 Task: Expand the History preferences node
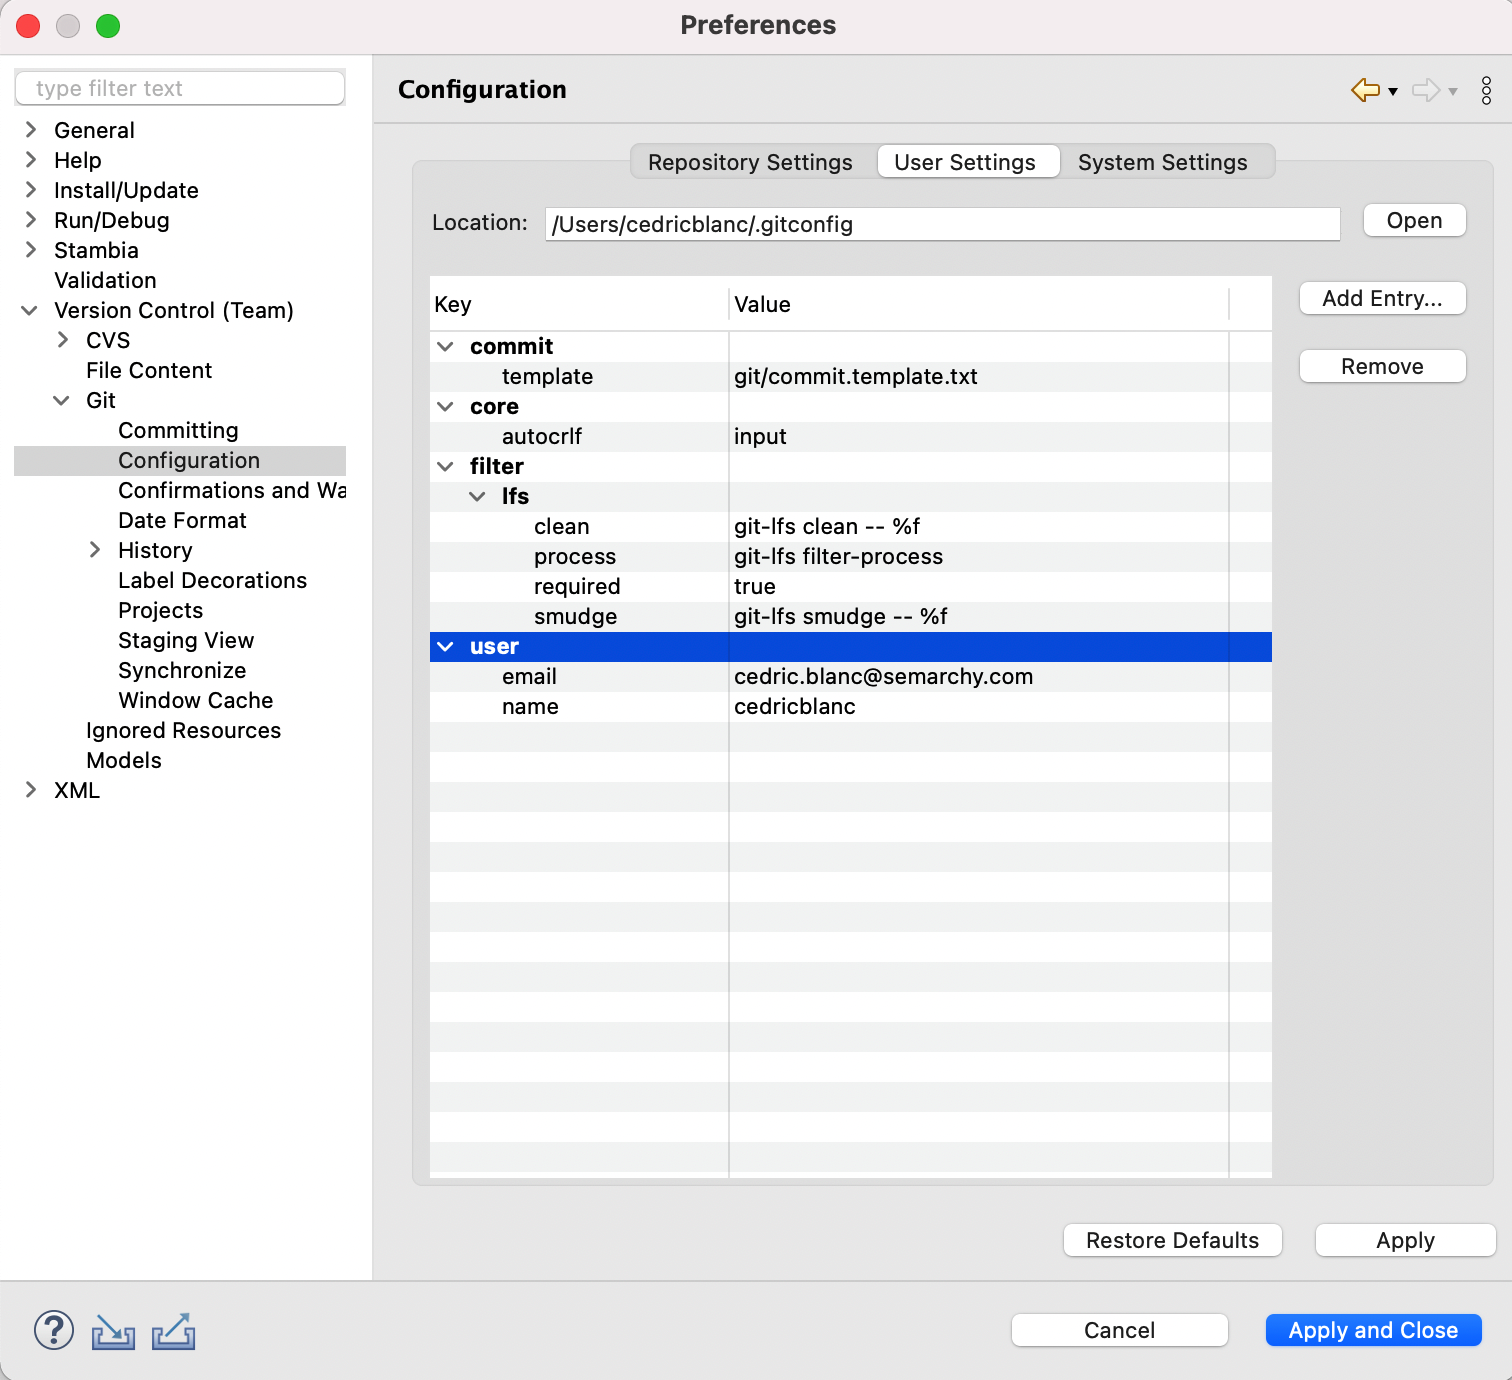pos(95,550)
